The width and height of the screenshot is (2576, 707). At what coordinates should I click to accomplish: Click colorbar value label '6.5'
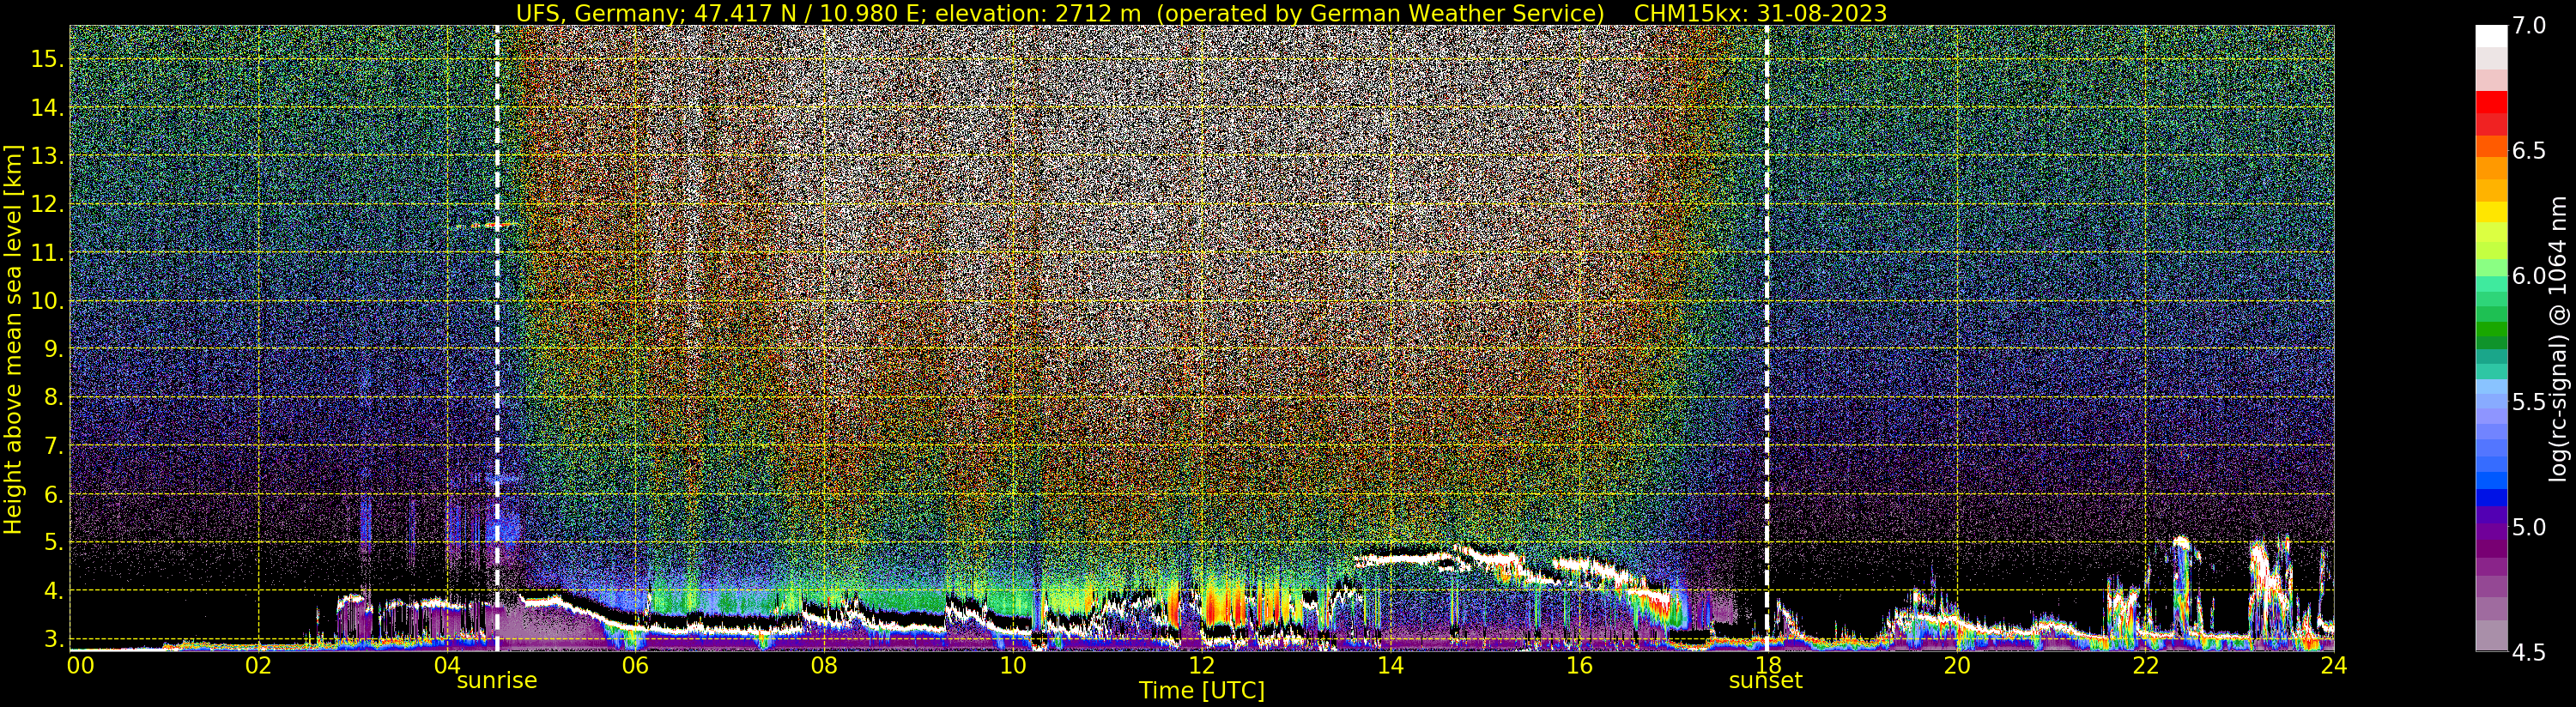(x=2529, y=151)
